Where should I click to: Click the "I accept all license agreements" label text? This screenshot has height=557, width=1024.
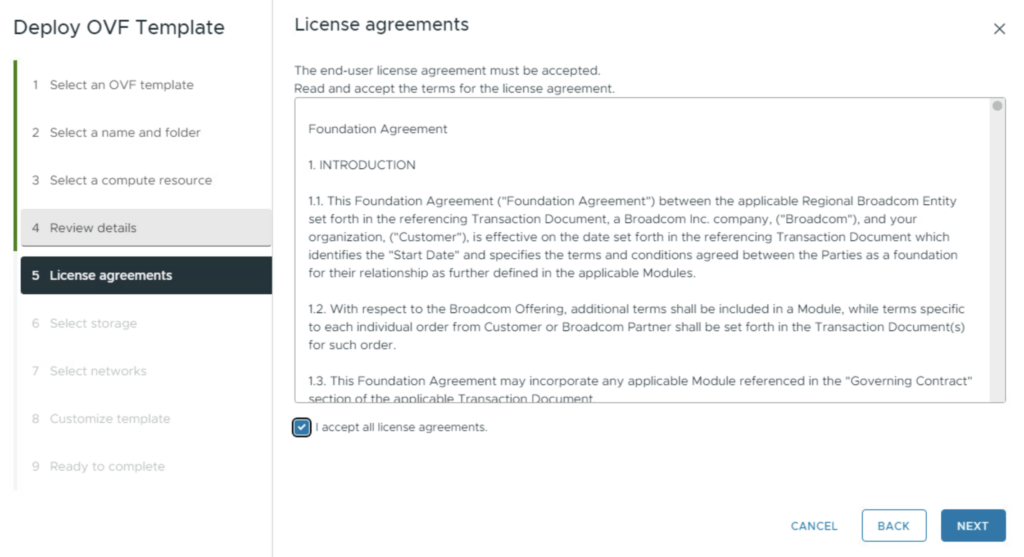pyautogui.click(x=401, y=428)
